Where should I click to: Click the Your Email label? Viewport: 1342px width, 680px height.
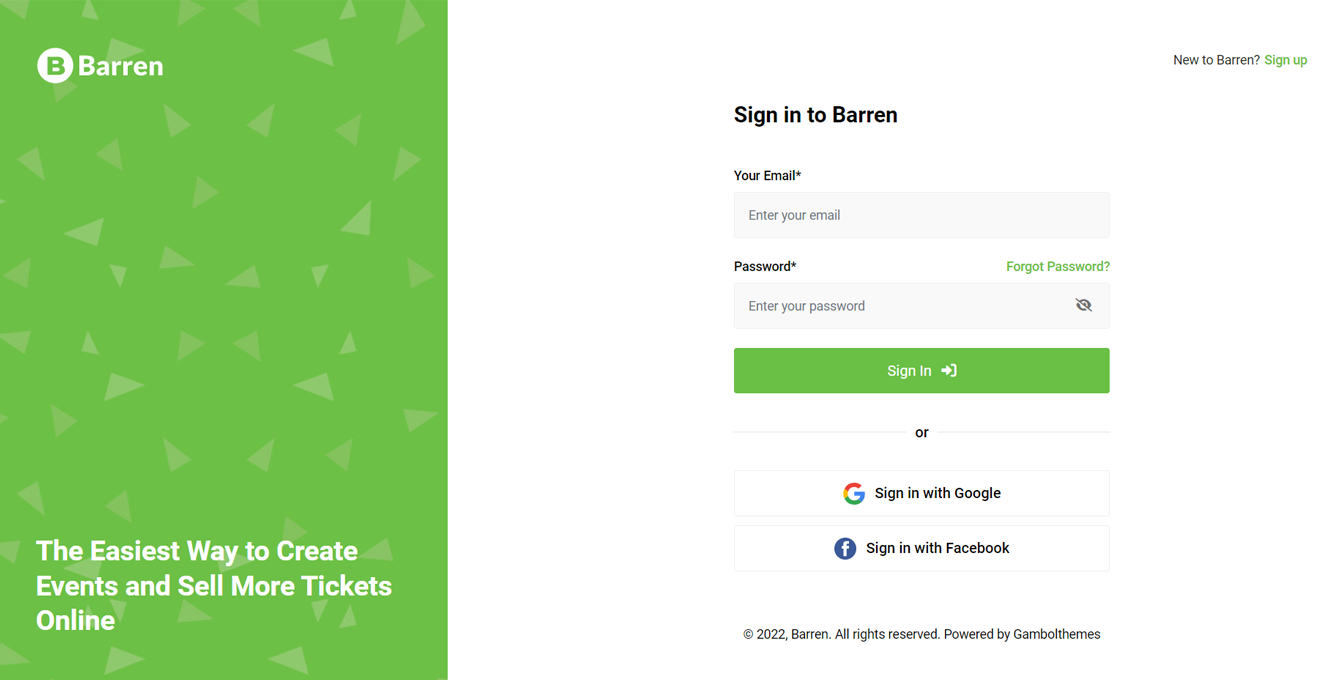pos(767,176)
